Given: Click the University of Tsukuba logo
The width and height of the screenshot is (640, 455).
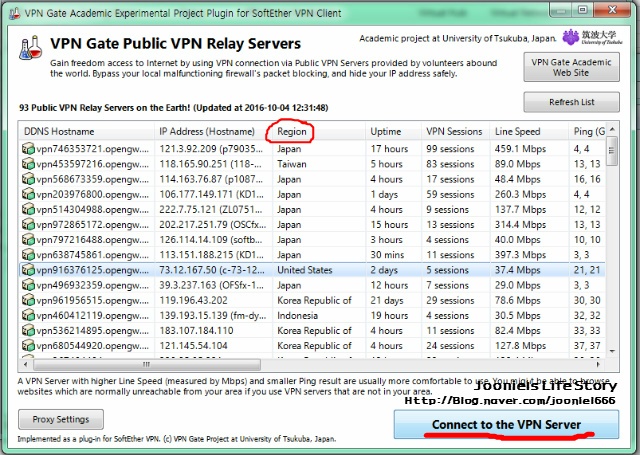Looking at the screenshot, I should [592, 37].
